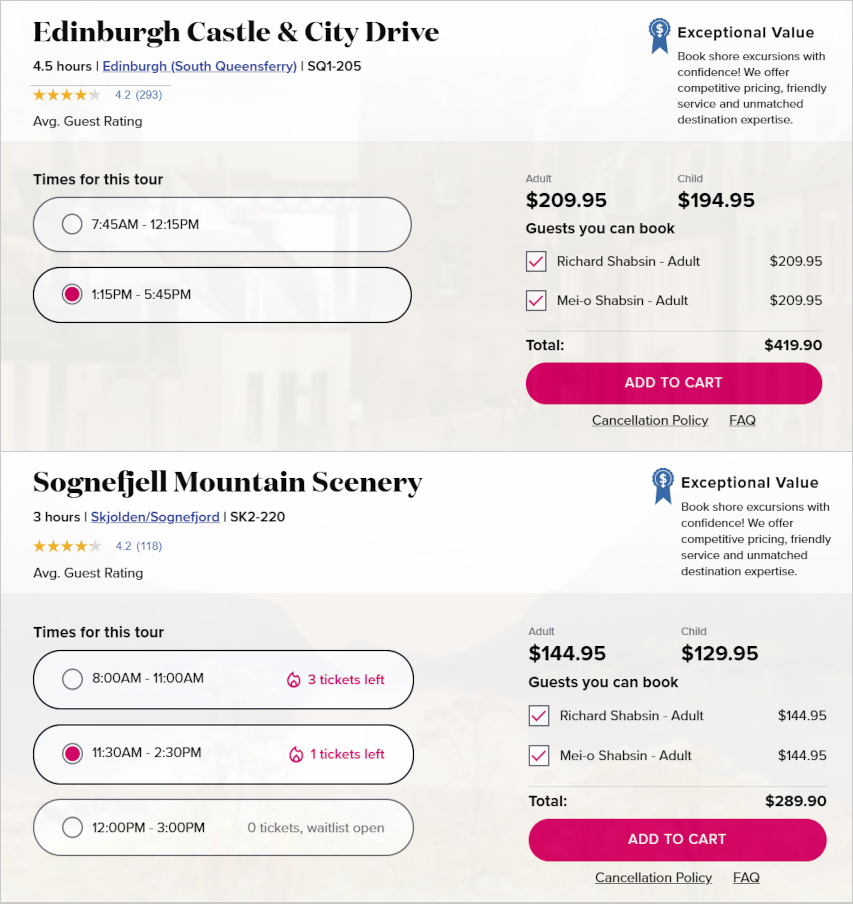The height and width of the screenshot is (904, 853).
Task: Click Exceptional Value ribbon badge for Sognefjell tour
Action: (x=662, y=485)
